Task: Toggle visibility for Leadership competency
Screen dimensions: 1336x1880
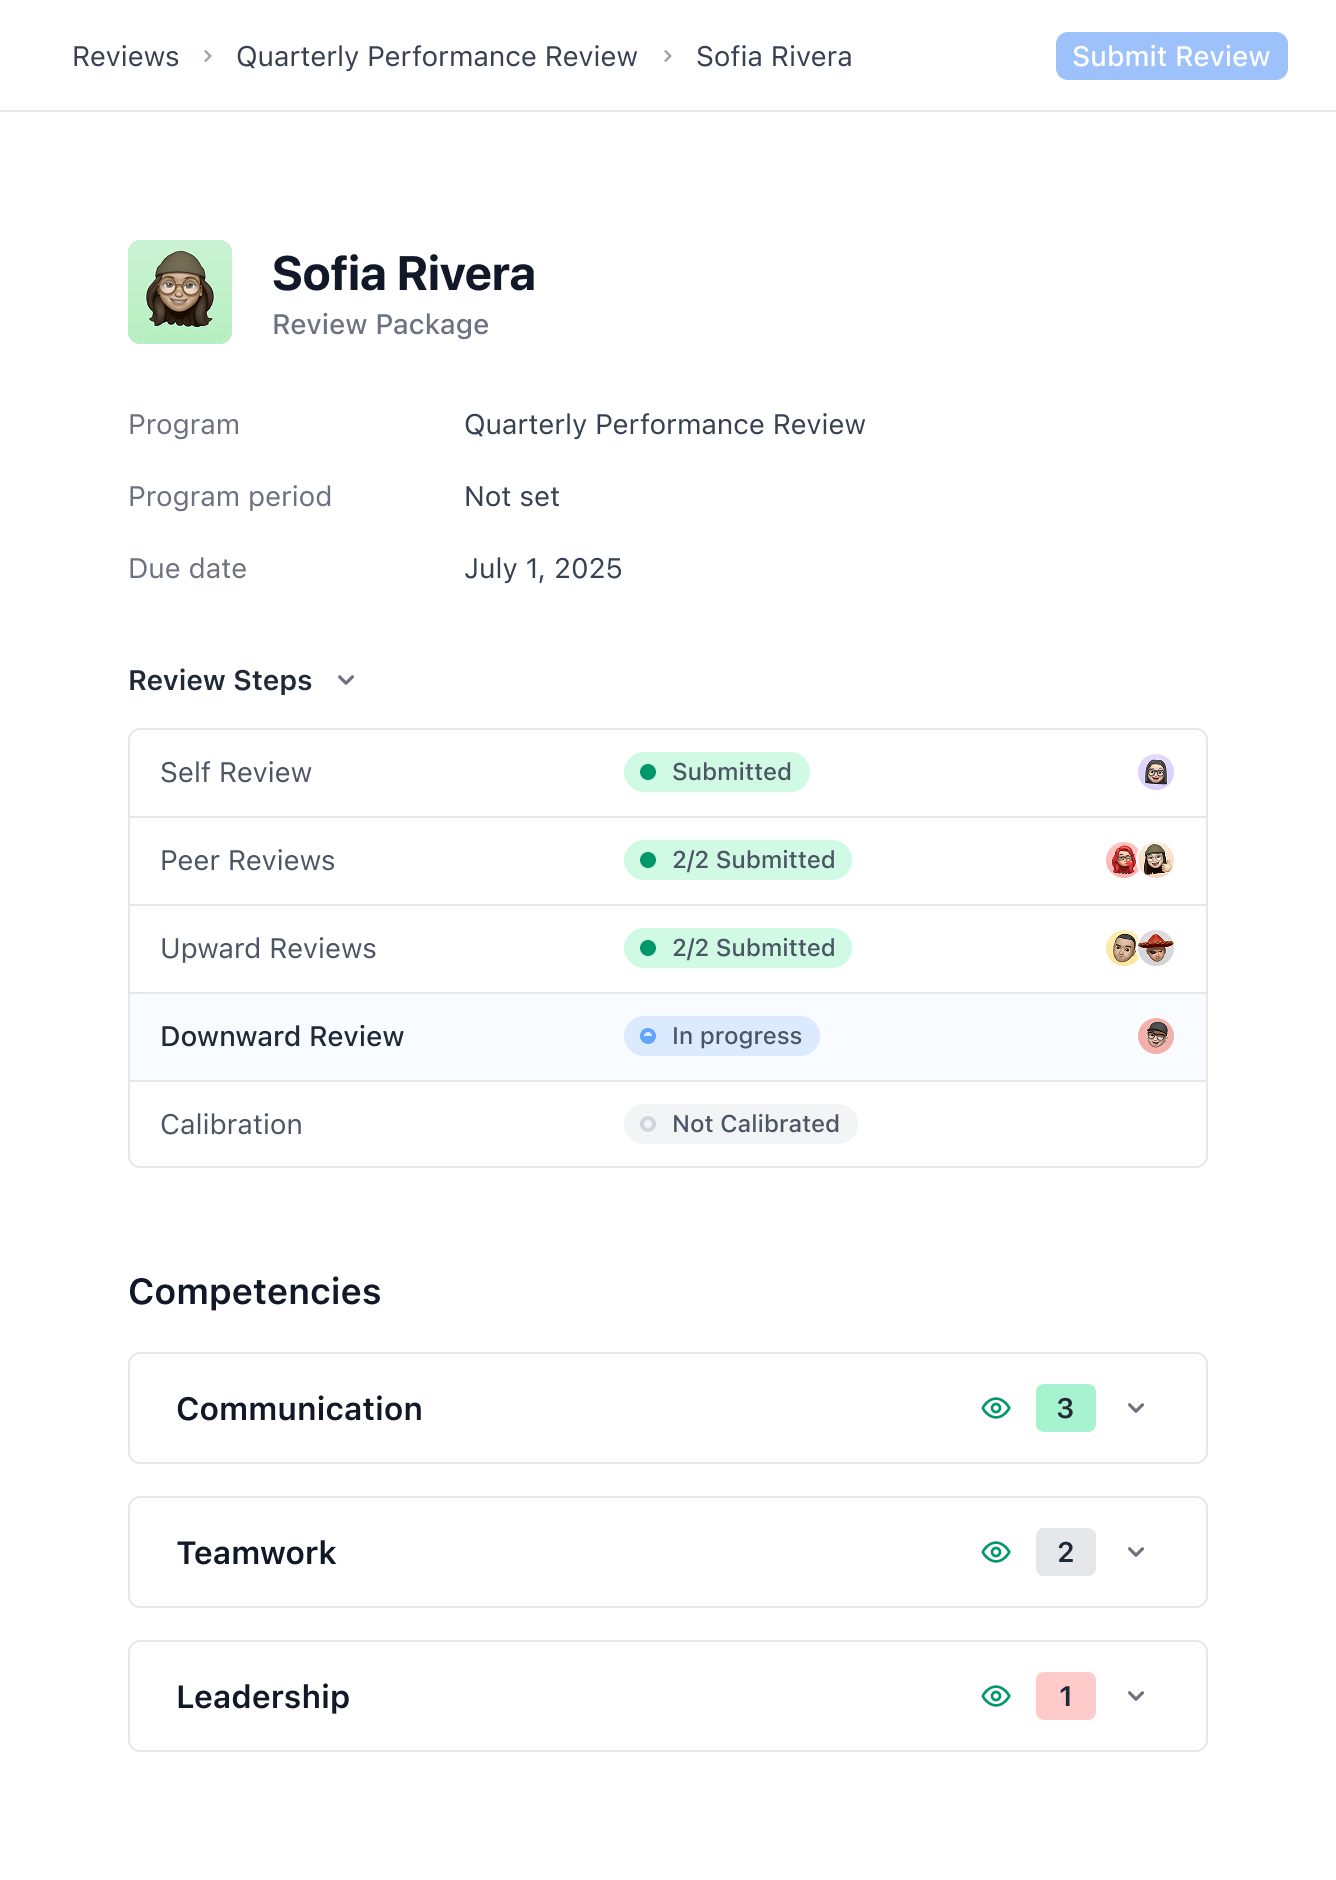Action: click(995, 1696)
